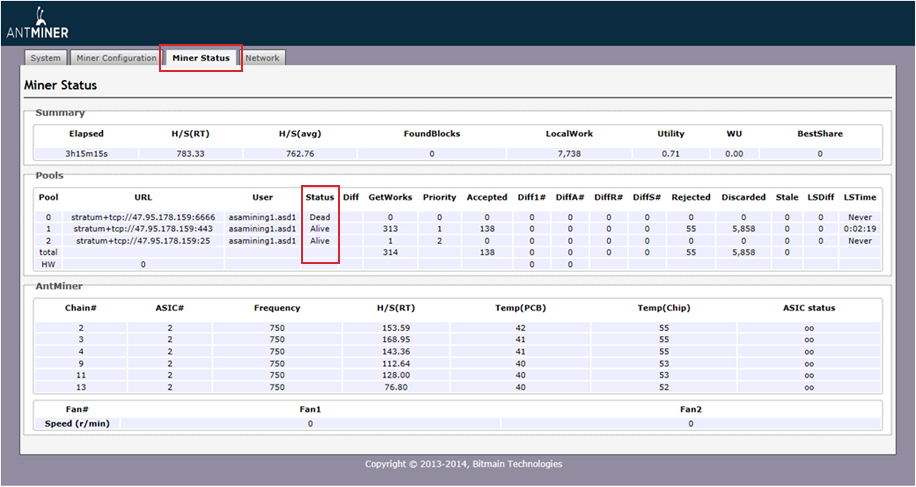
Task: Click chain H/S(RT) value 112.64
Action: point(396,363)
